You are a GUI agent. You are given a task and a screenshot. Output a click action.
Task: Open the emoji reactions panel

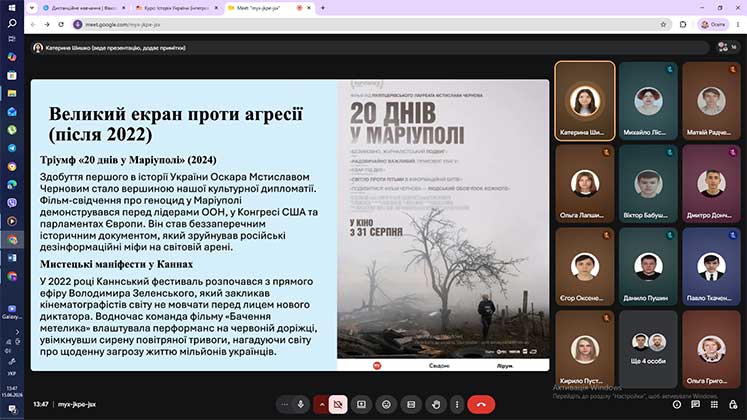click(x=386, y=404)
